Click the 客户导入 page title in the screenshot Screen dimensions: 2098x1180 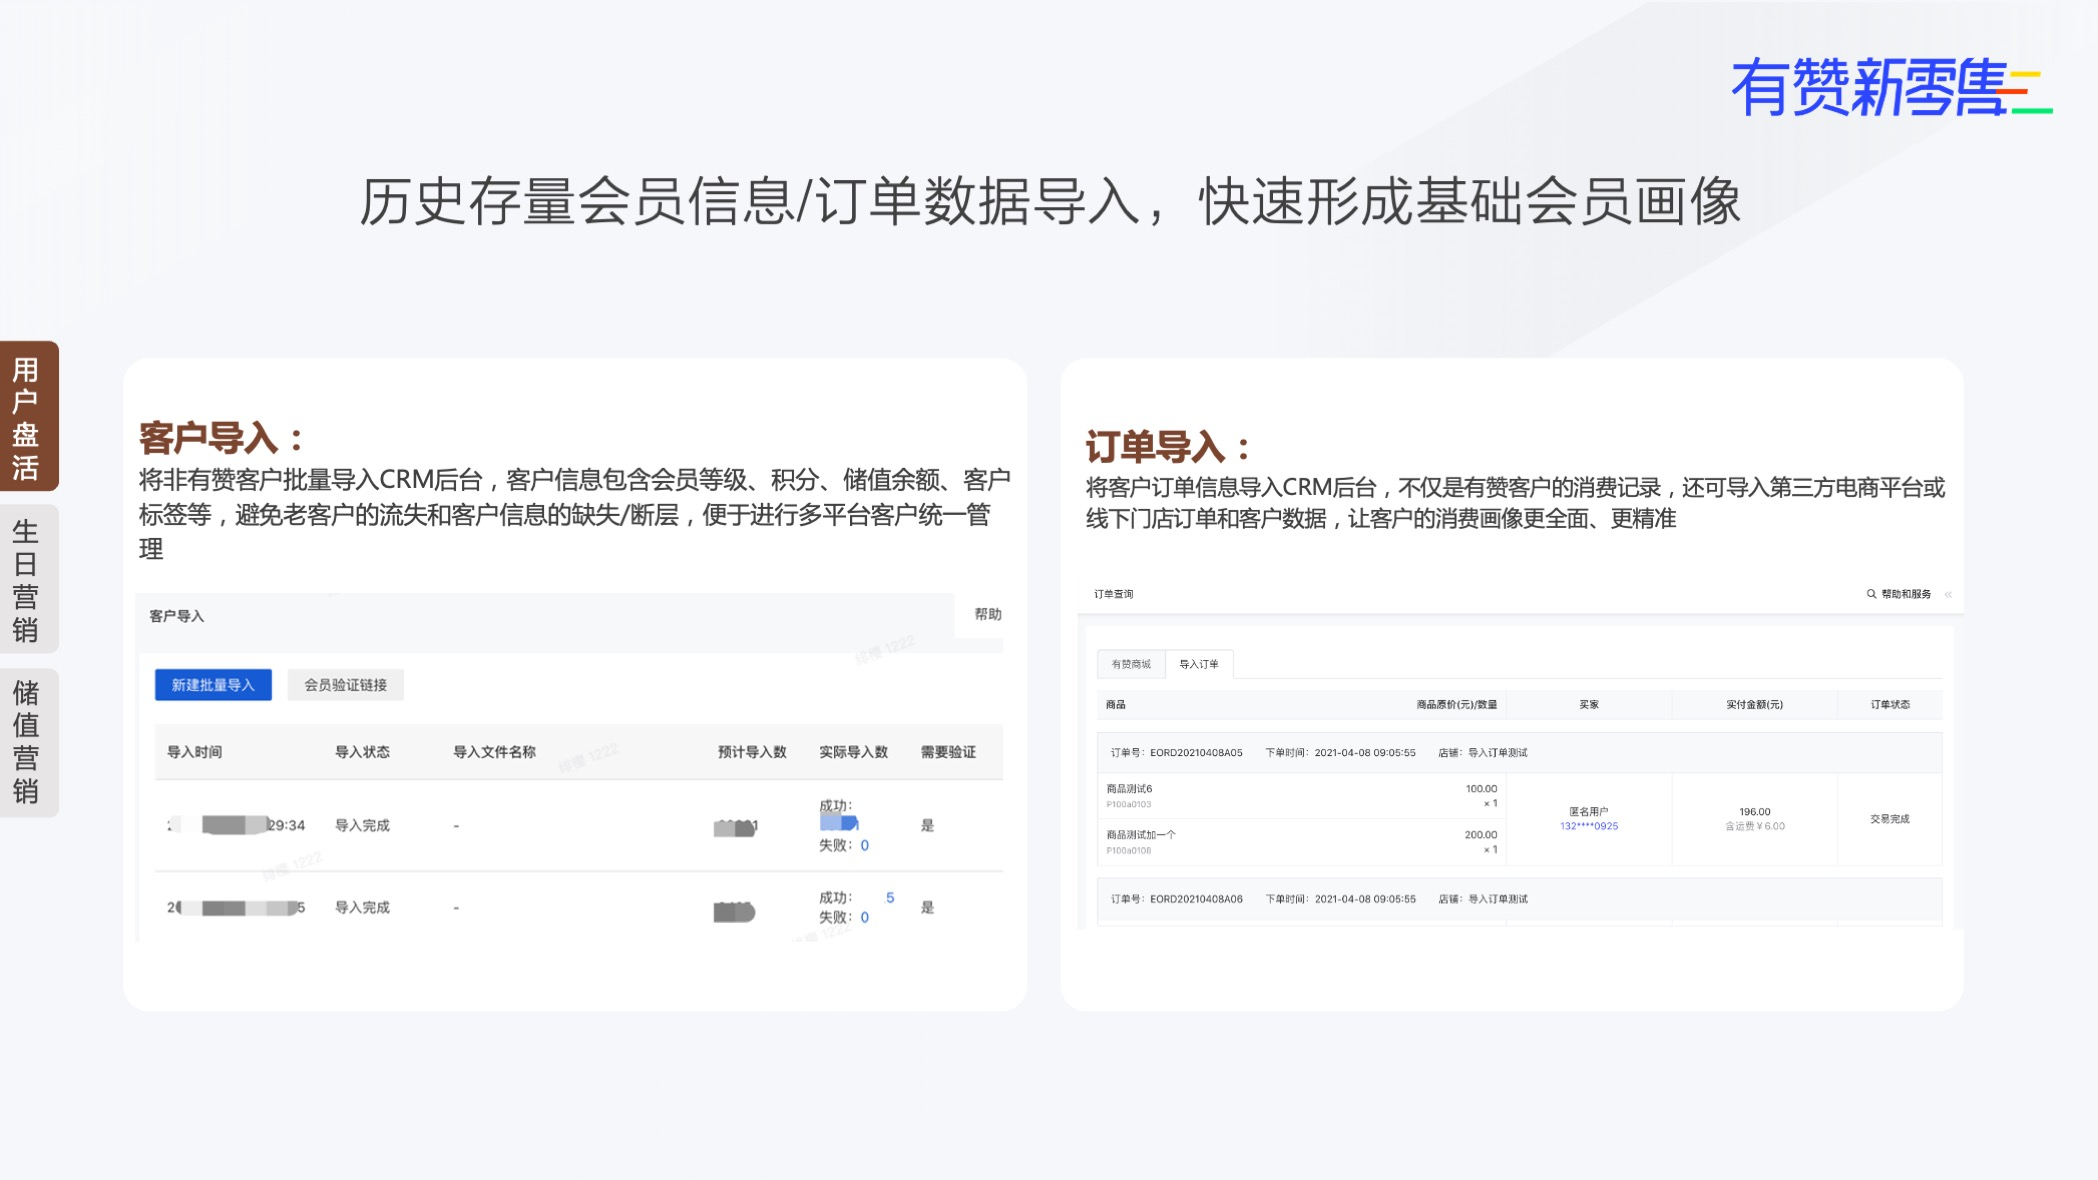click(x=177, y=616)
